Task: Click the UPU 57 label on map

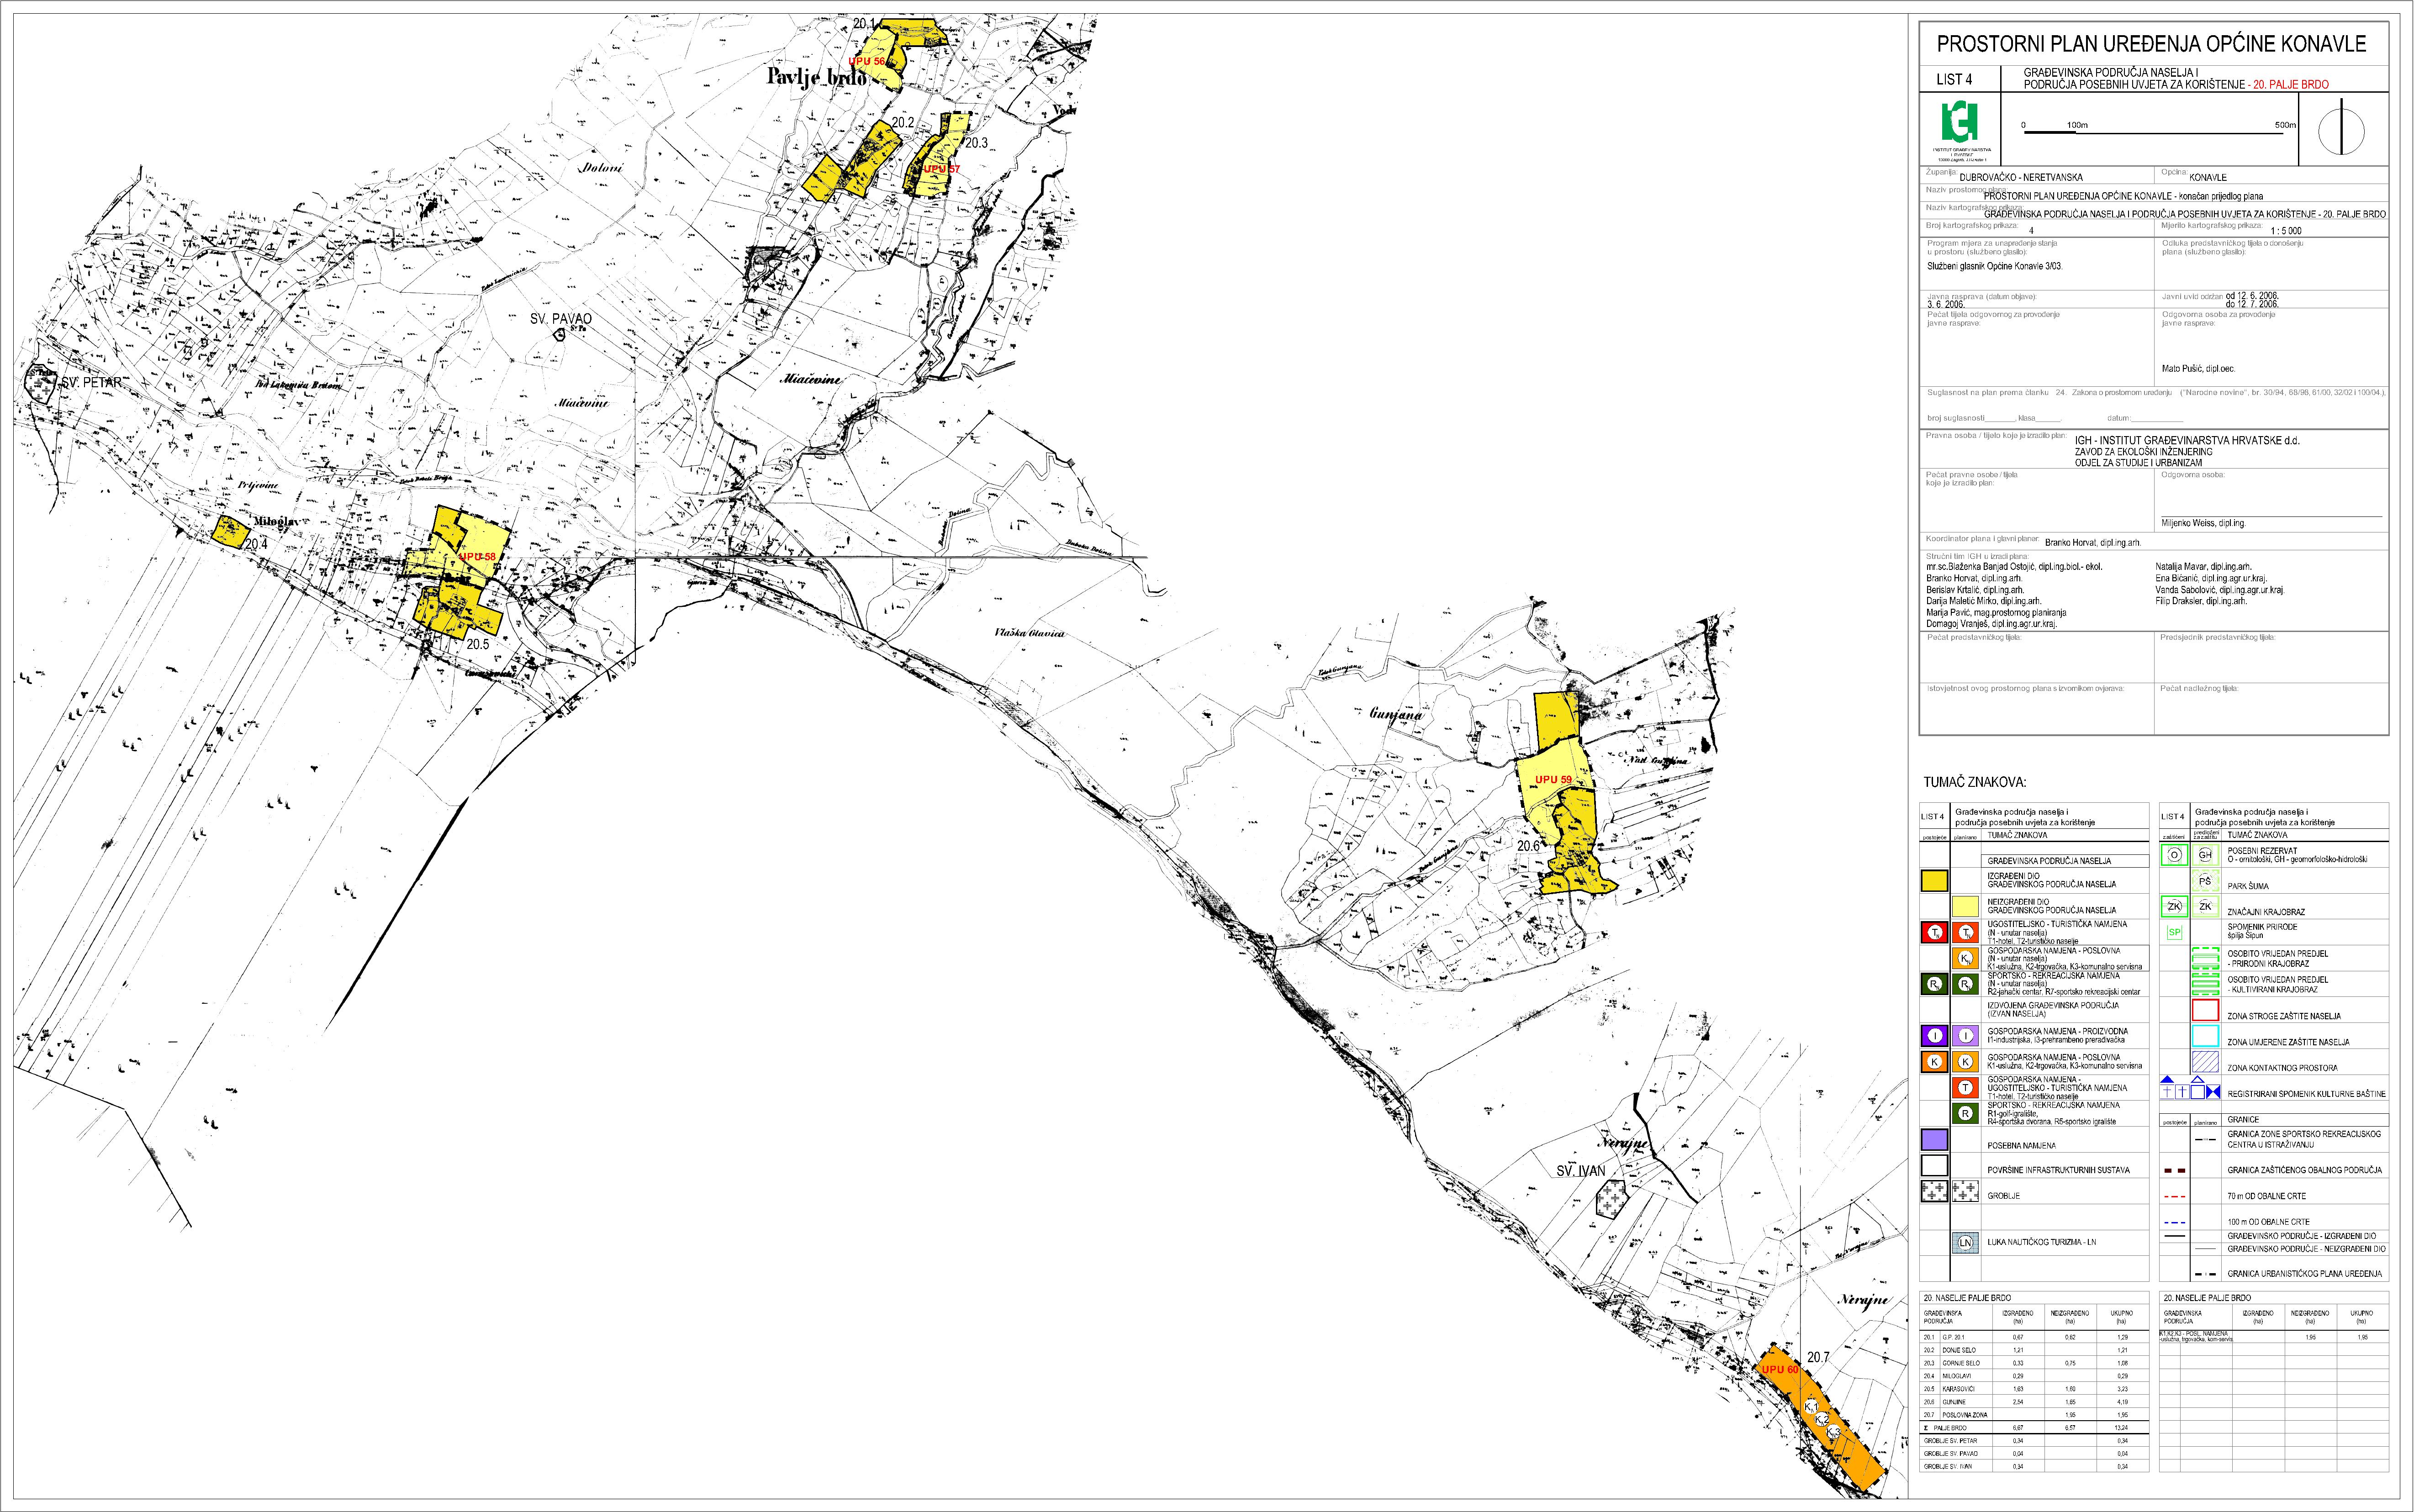Action: 941,169
